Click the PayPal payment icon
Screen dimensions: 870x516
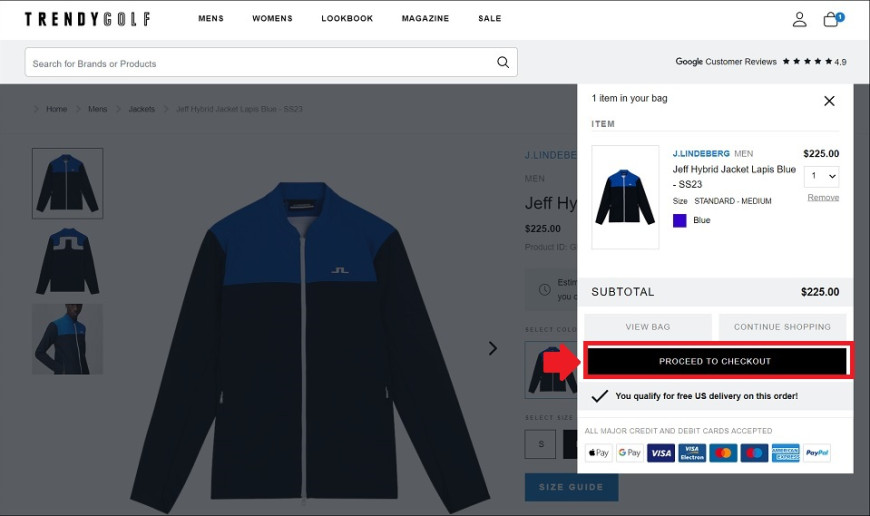coord(817,453)
